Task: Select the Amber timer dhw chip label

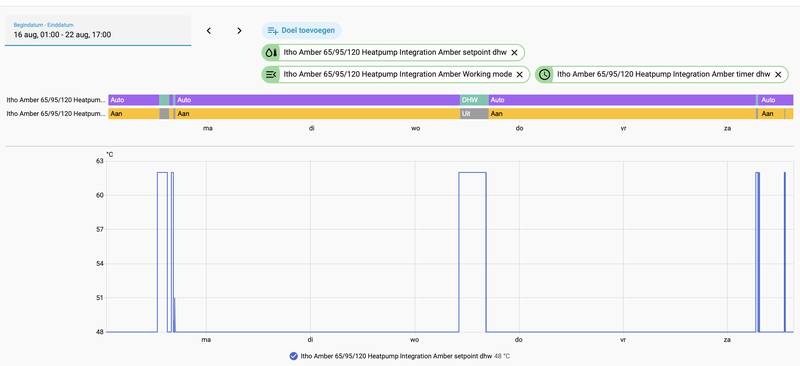Action: 663,75
